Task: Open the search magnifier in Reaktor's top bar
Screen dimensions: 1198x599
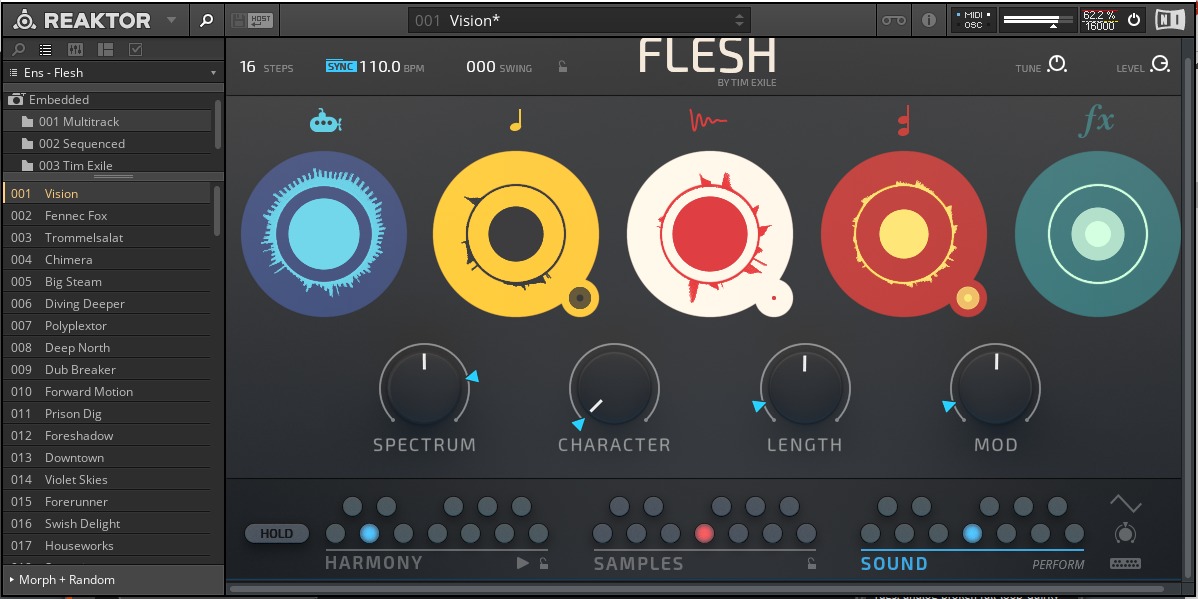Action: 206,21
